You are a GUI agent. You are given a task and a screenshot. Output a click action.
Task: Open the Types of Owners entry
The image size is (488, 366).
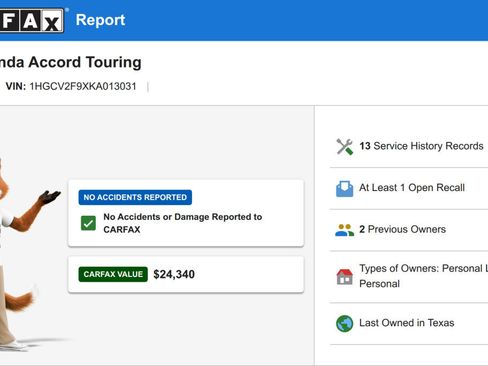point(409,277)
